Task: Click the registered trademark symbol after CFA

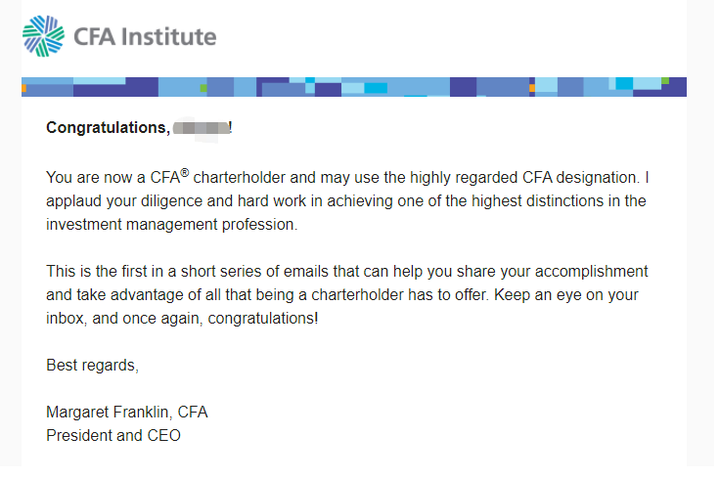Action: (184, 172)
